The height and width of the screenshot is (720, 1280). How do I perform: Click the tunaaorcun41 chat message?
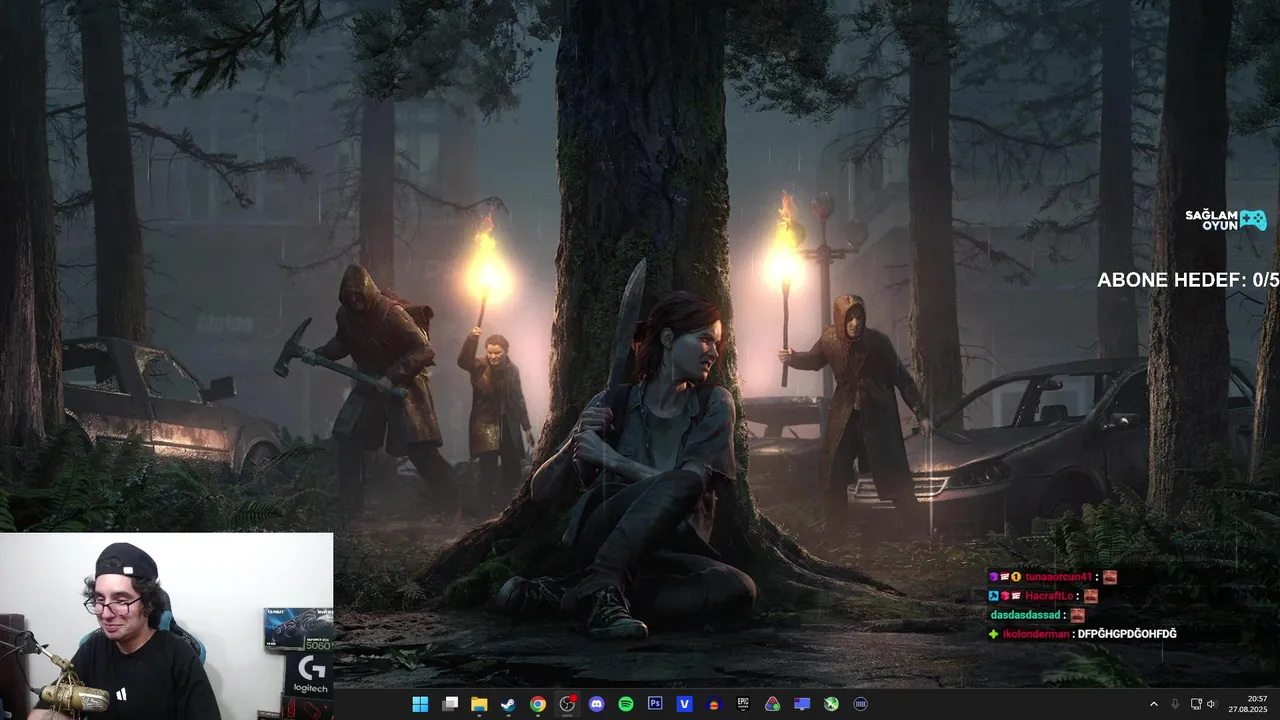coord(1052,577)
